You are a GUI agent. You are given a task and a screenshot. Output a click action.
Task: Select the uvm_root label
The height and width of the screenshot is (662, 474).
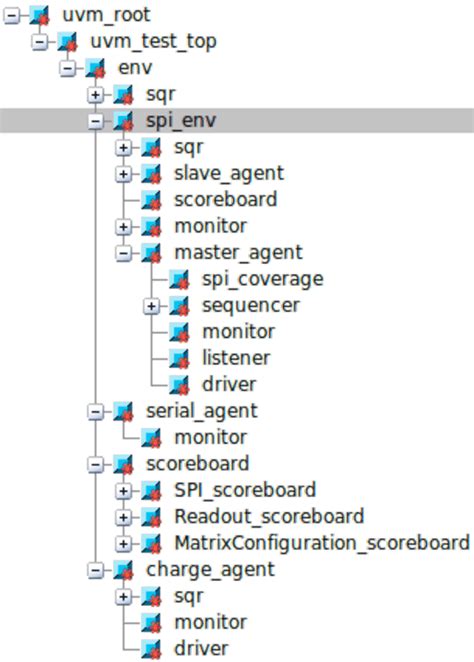(106, 16)
